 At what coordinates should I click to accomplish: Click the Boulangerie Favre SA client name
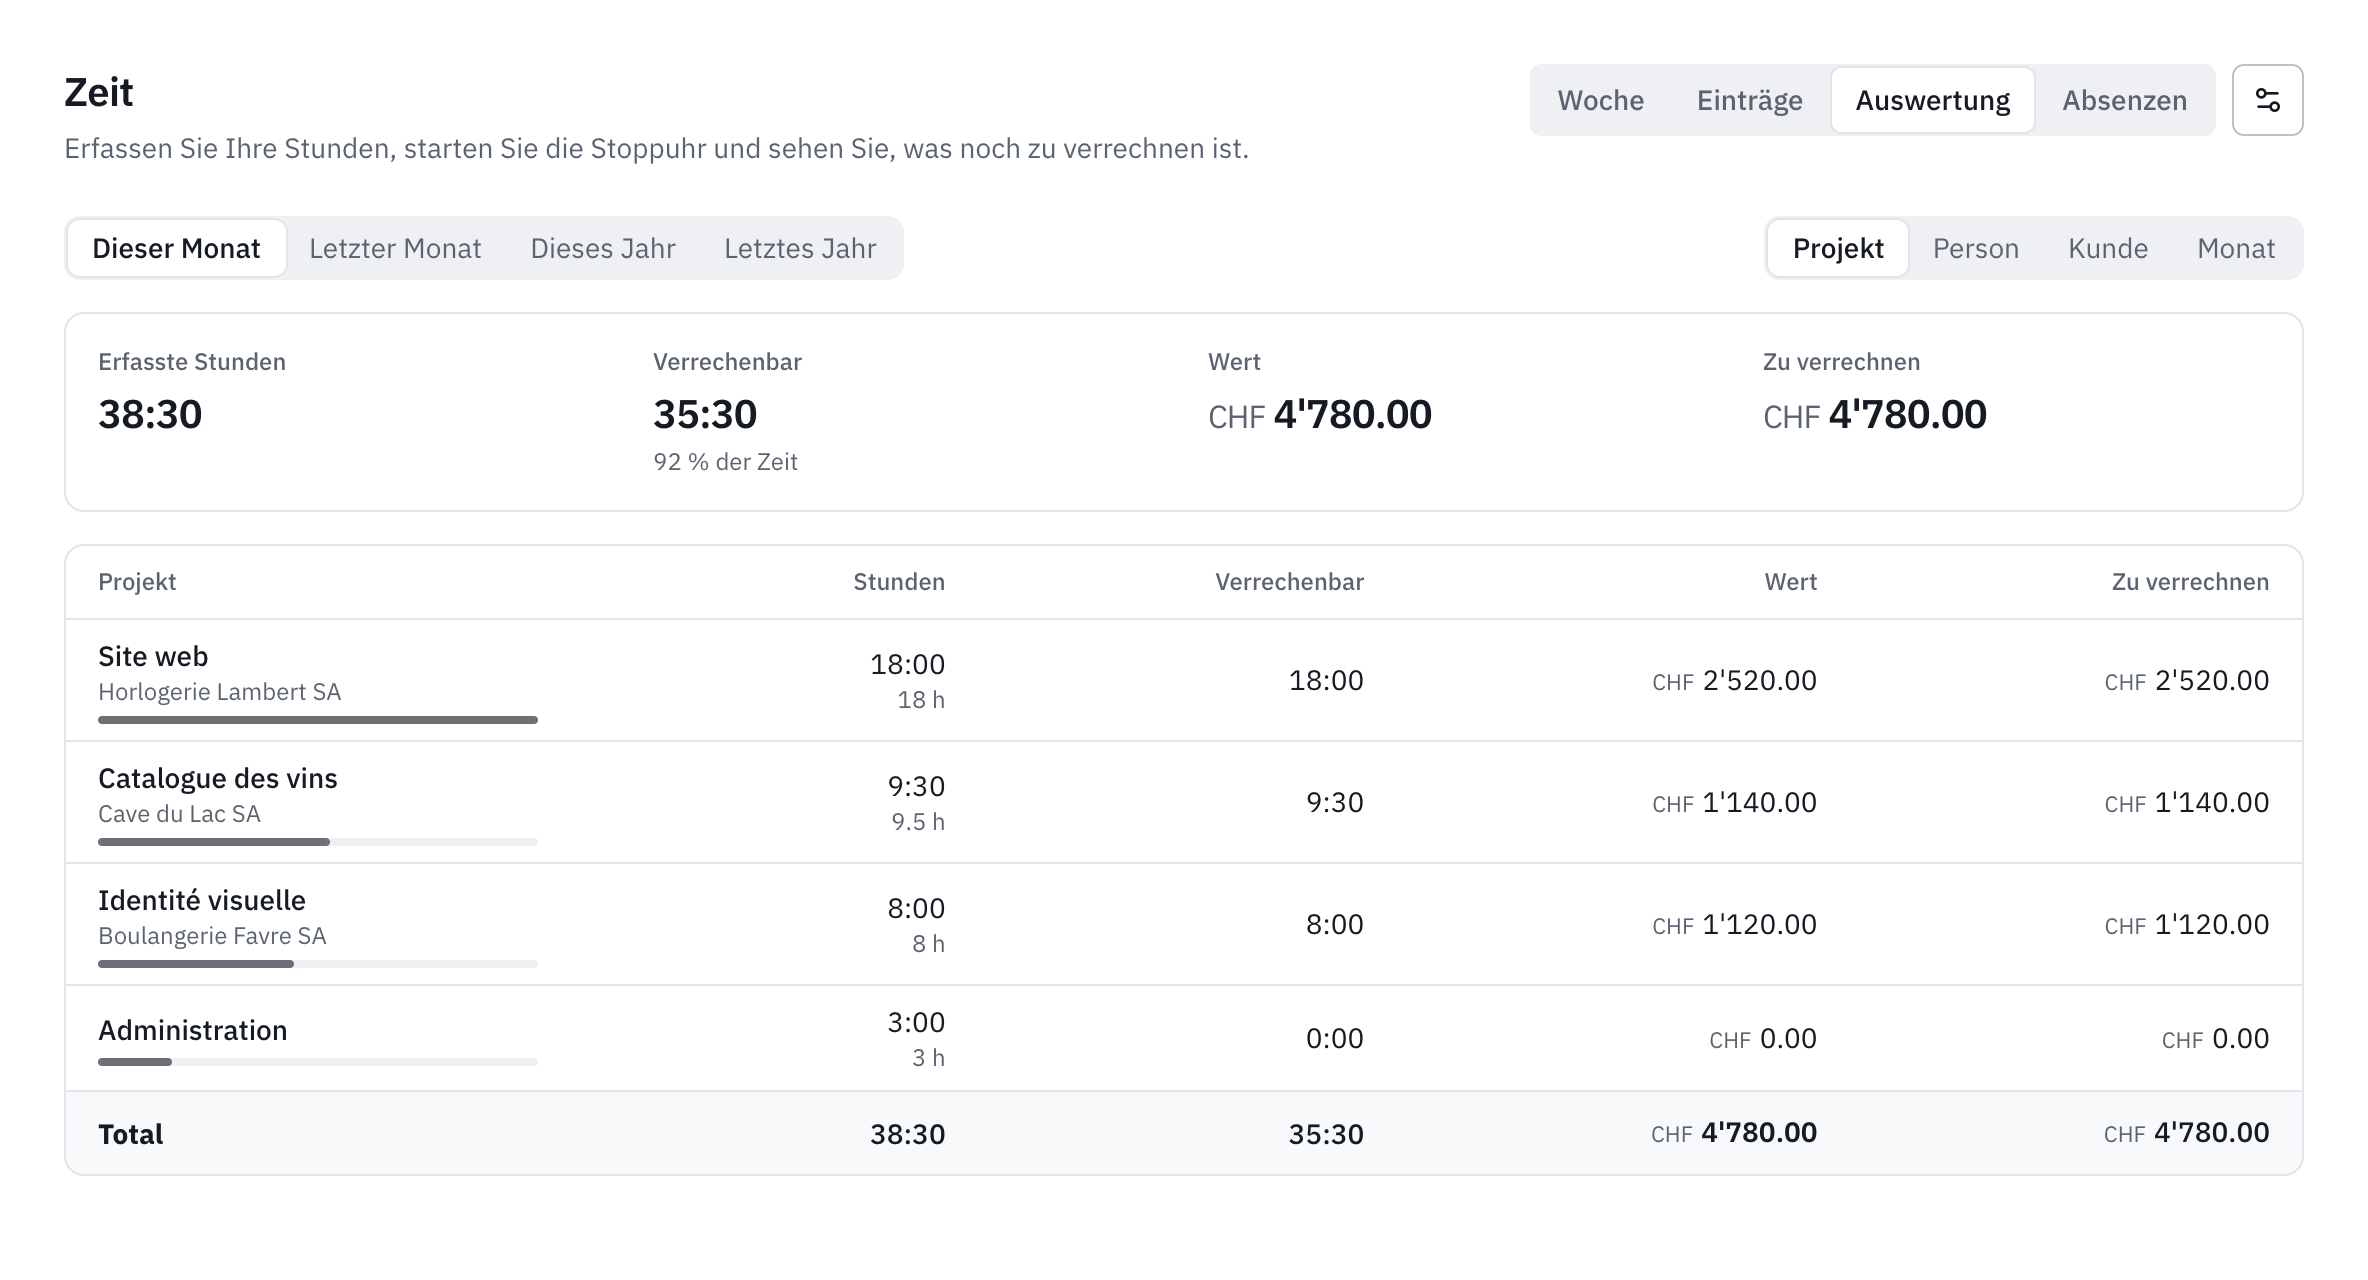click(212, 936)
